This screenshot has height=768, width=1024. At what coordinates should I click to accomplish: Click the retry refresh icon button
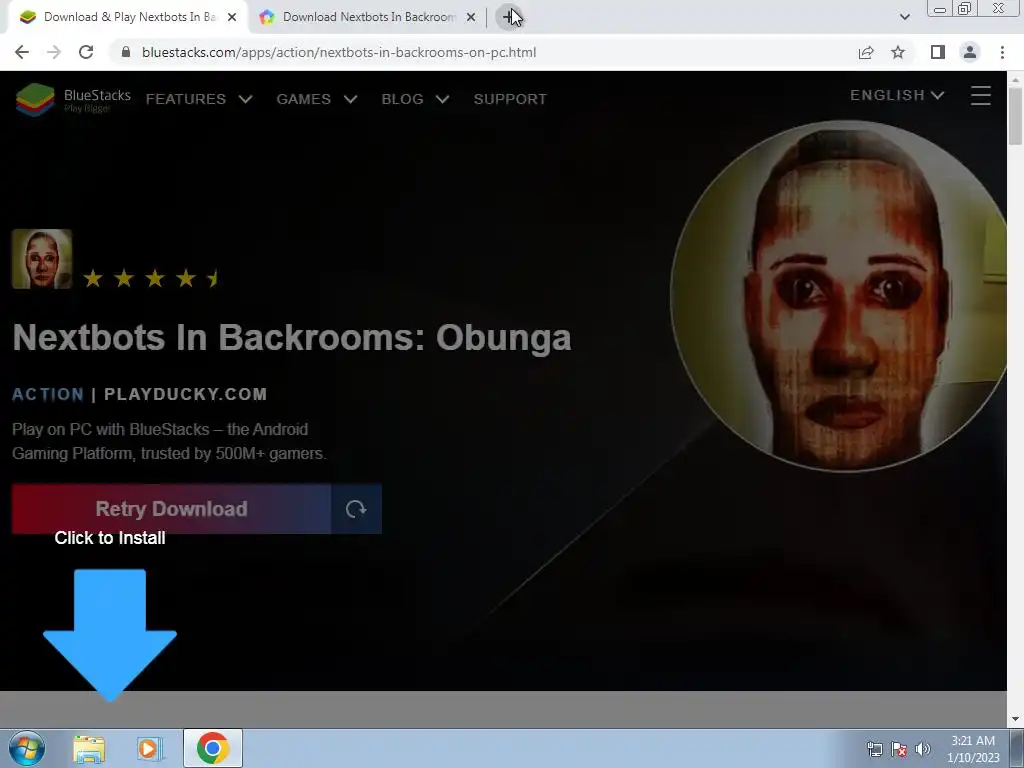[x=356, y=509]
